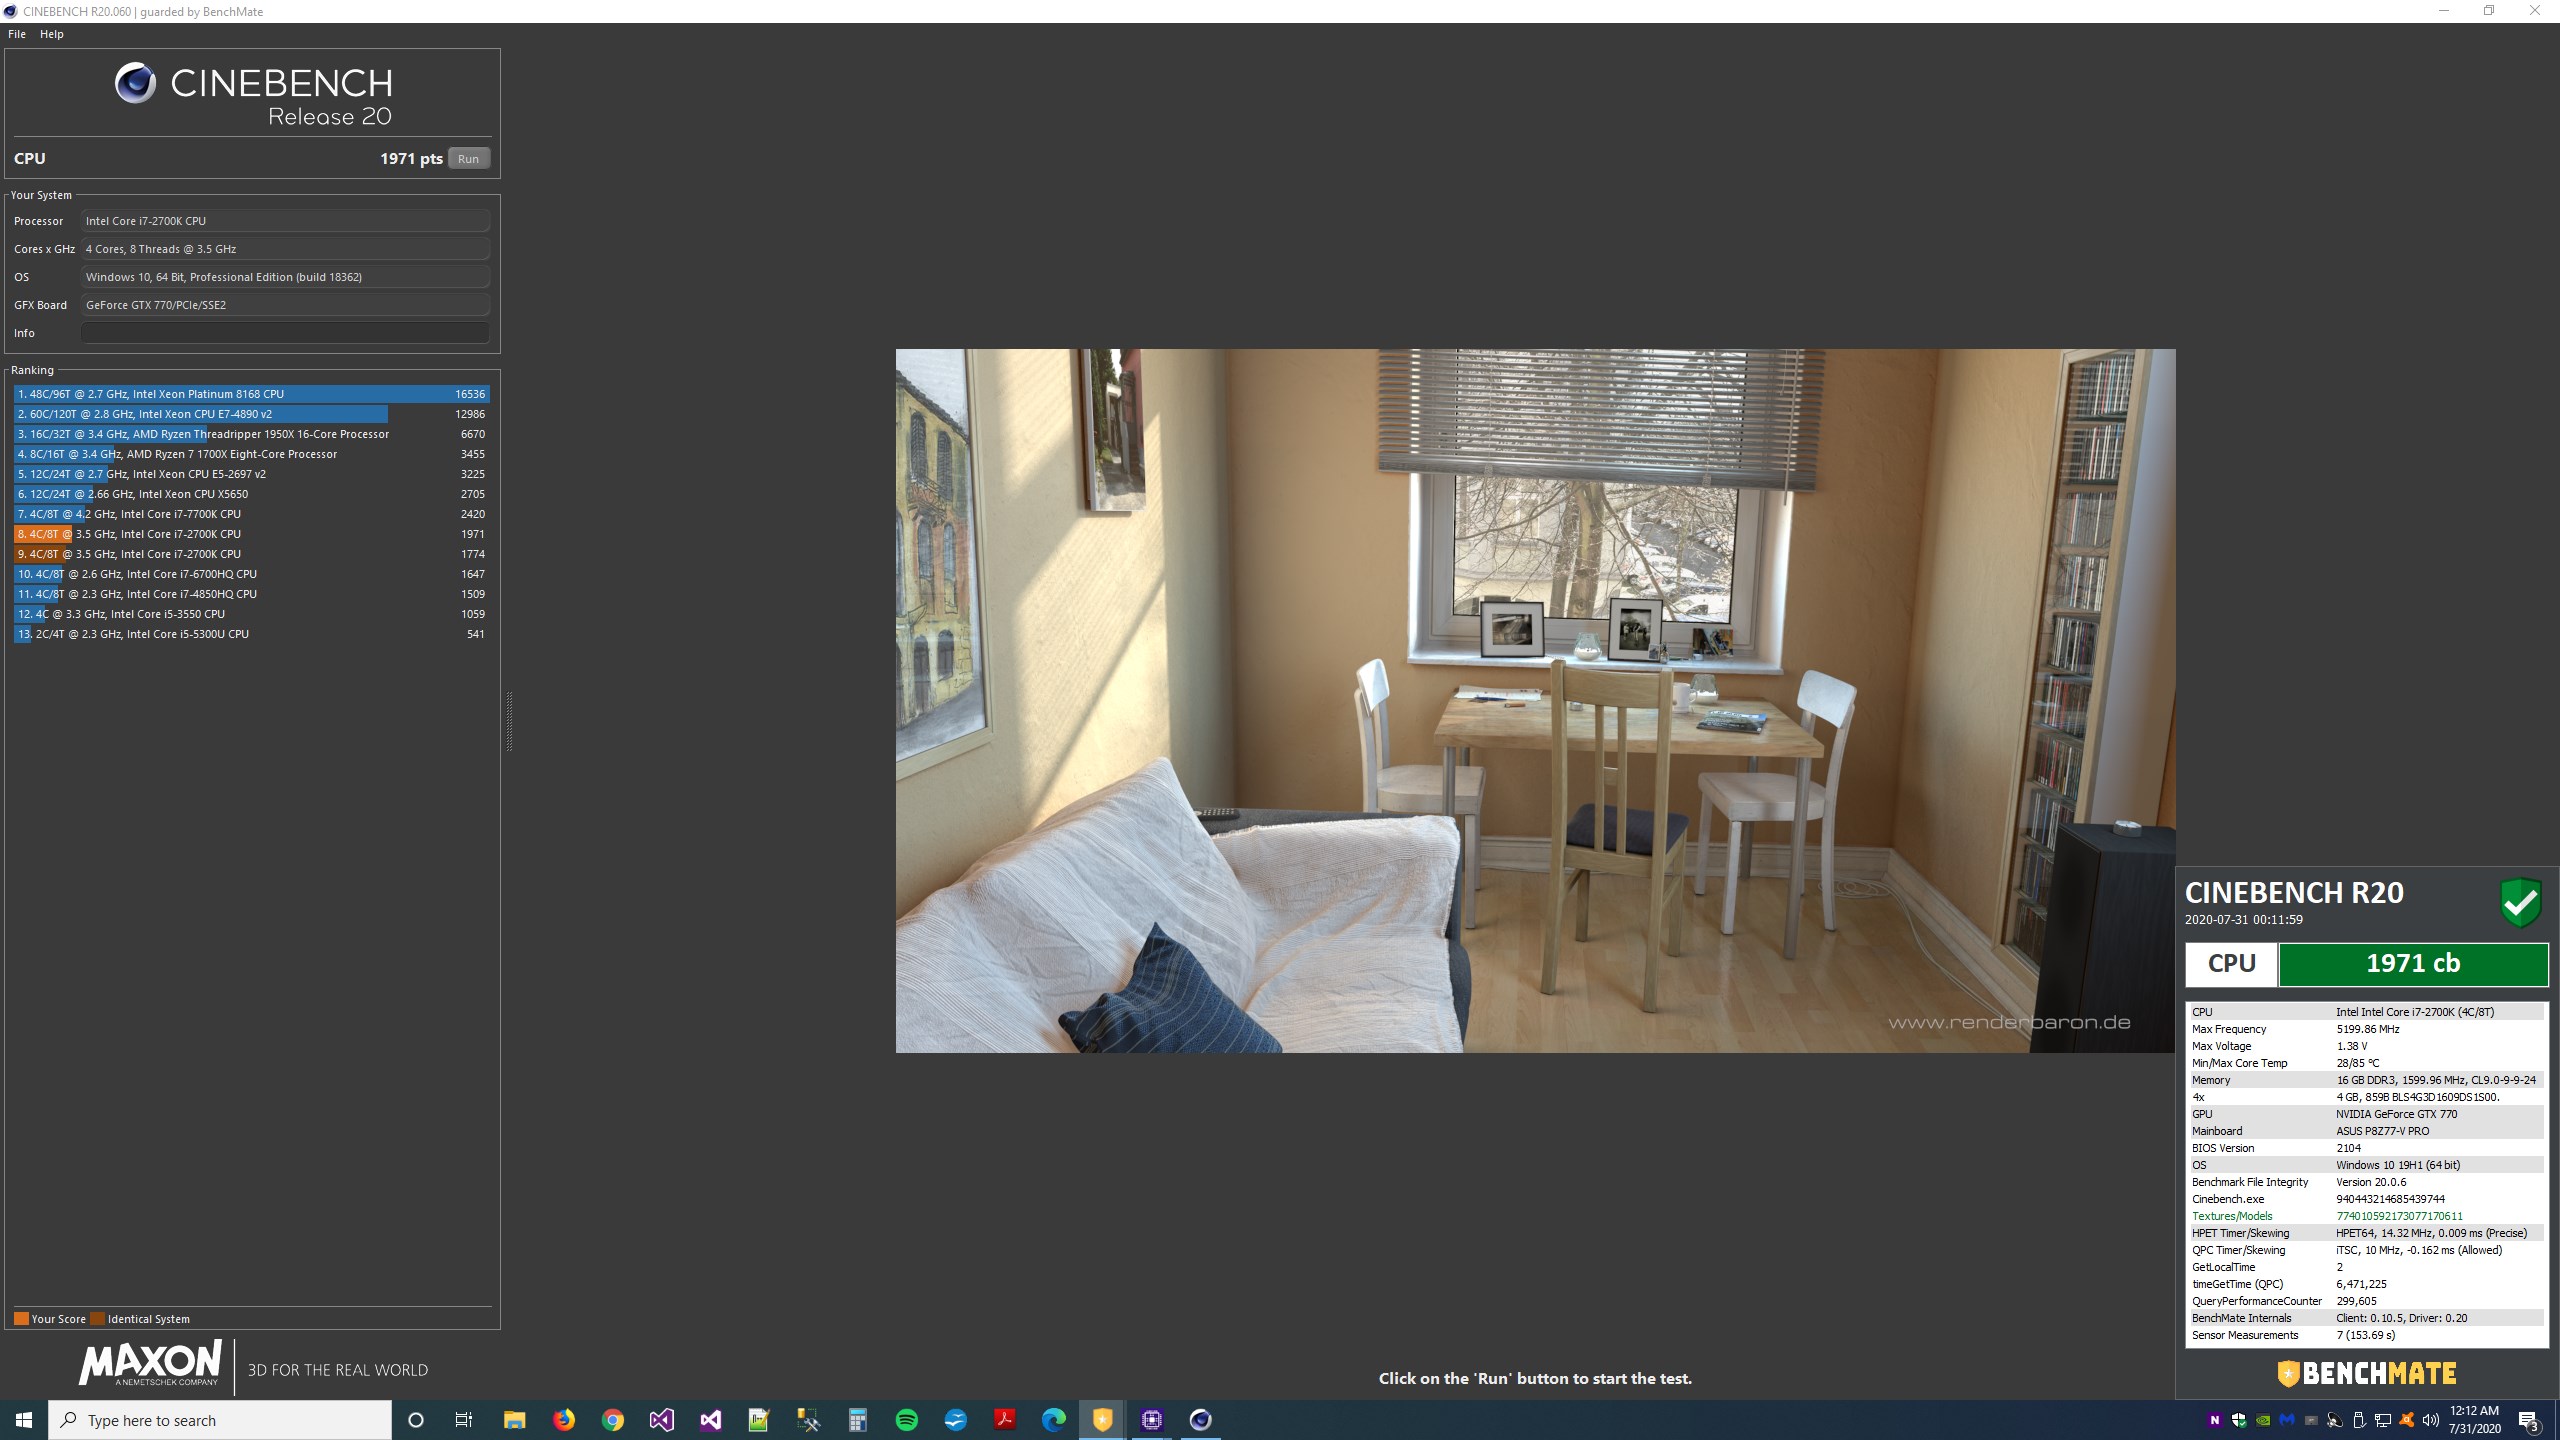Select the Processor field Intel Core i7-2700K
Image resolution: width=2560 pixels, height=1440 pixels.
[x=286, y=221]
